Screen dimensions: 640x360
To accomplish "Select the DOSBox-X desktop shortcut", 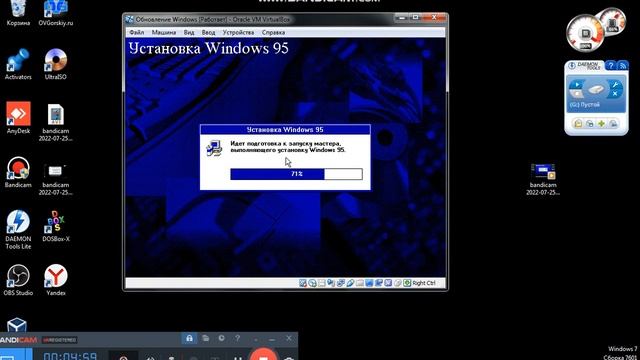I will click(x=56, y=226).
